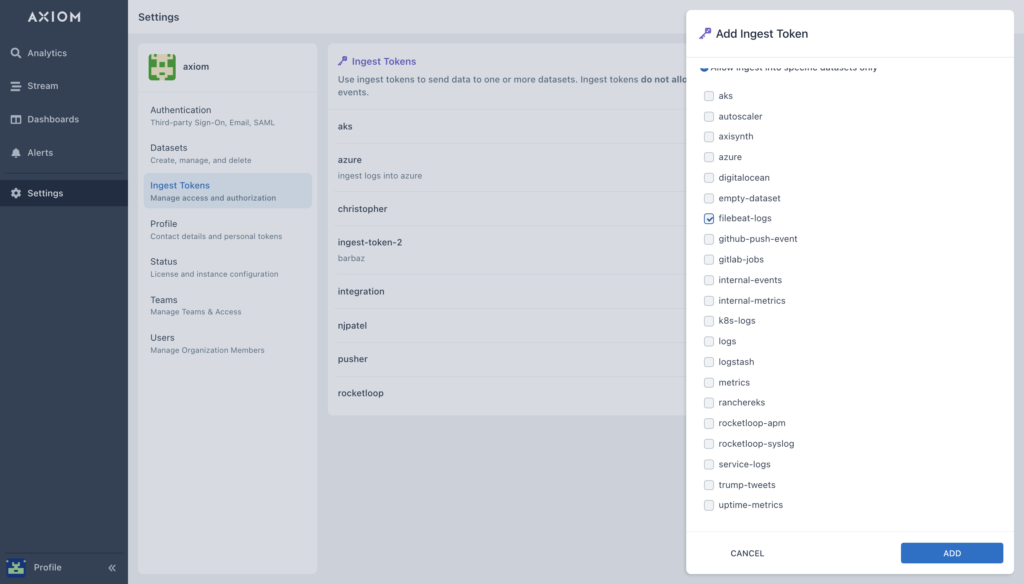
Task: Check the logs dataset checkbox
Action: pyautogui.click(x=709, y=342)
